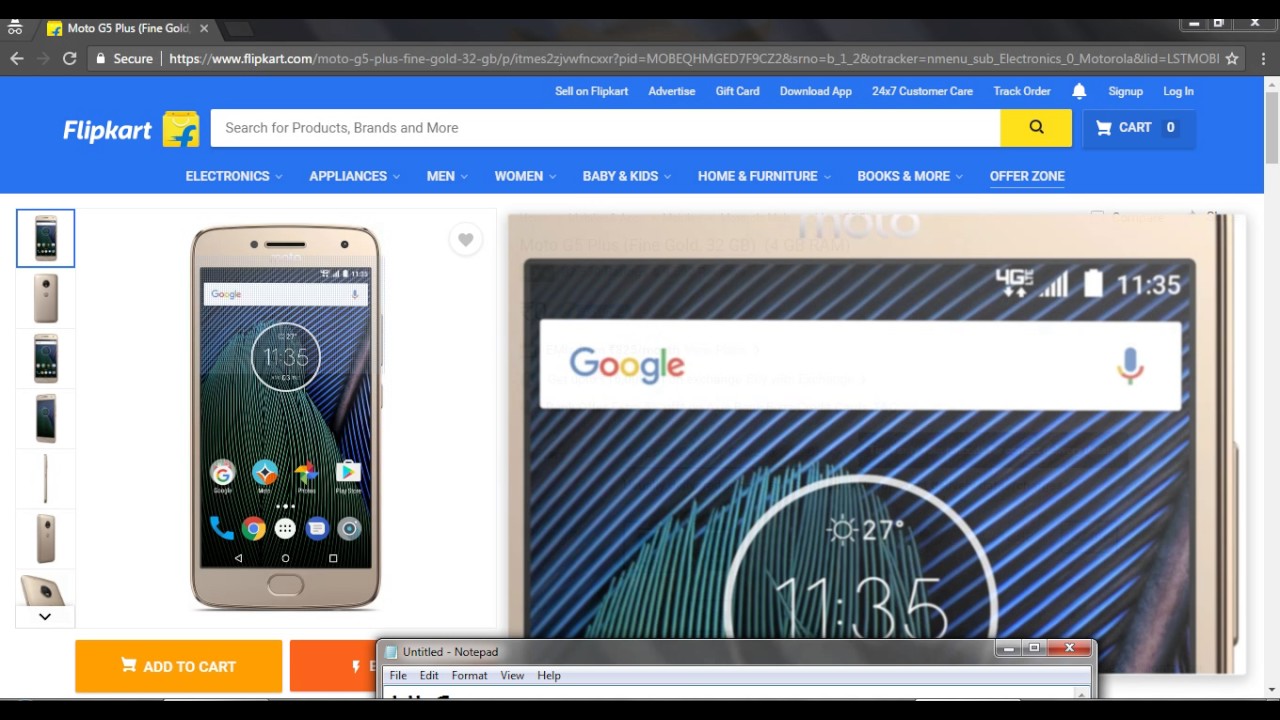Reload the page with refresh icon

click(x=69, y=59)
